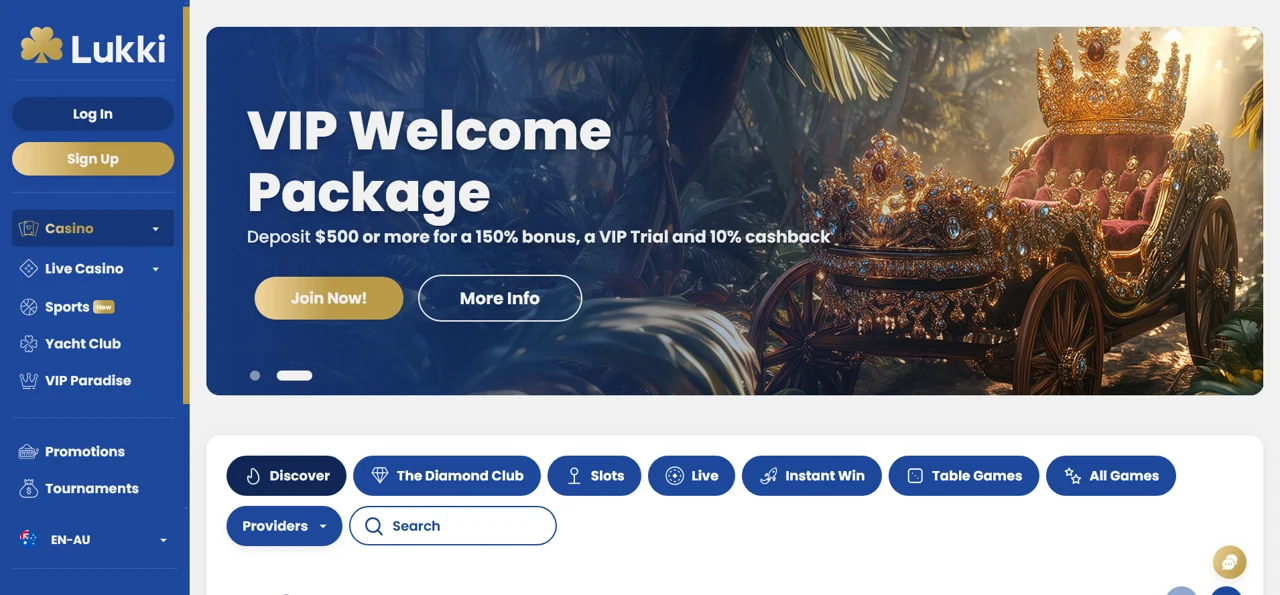Click the Tournaments trophy bag icon
The image size is (1280, 595).
pos(28,489)
